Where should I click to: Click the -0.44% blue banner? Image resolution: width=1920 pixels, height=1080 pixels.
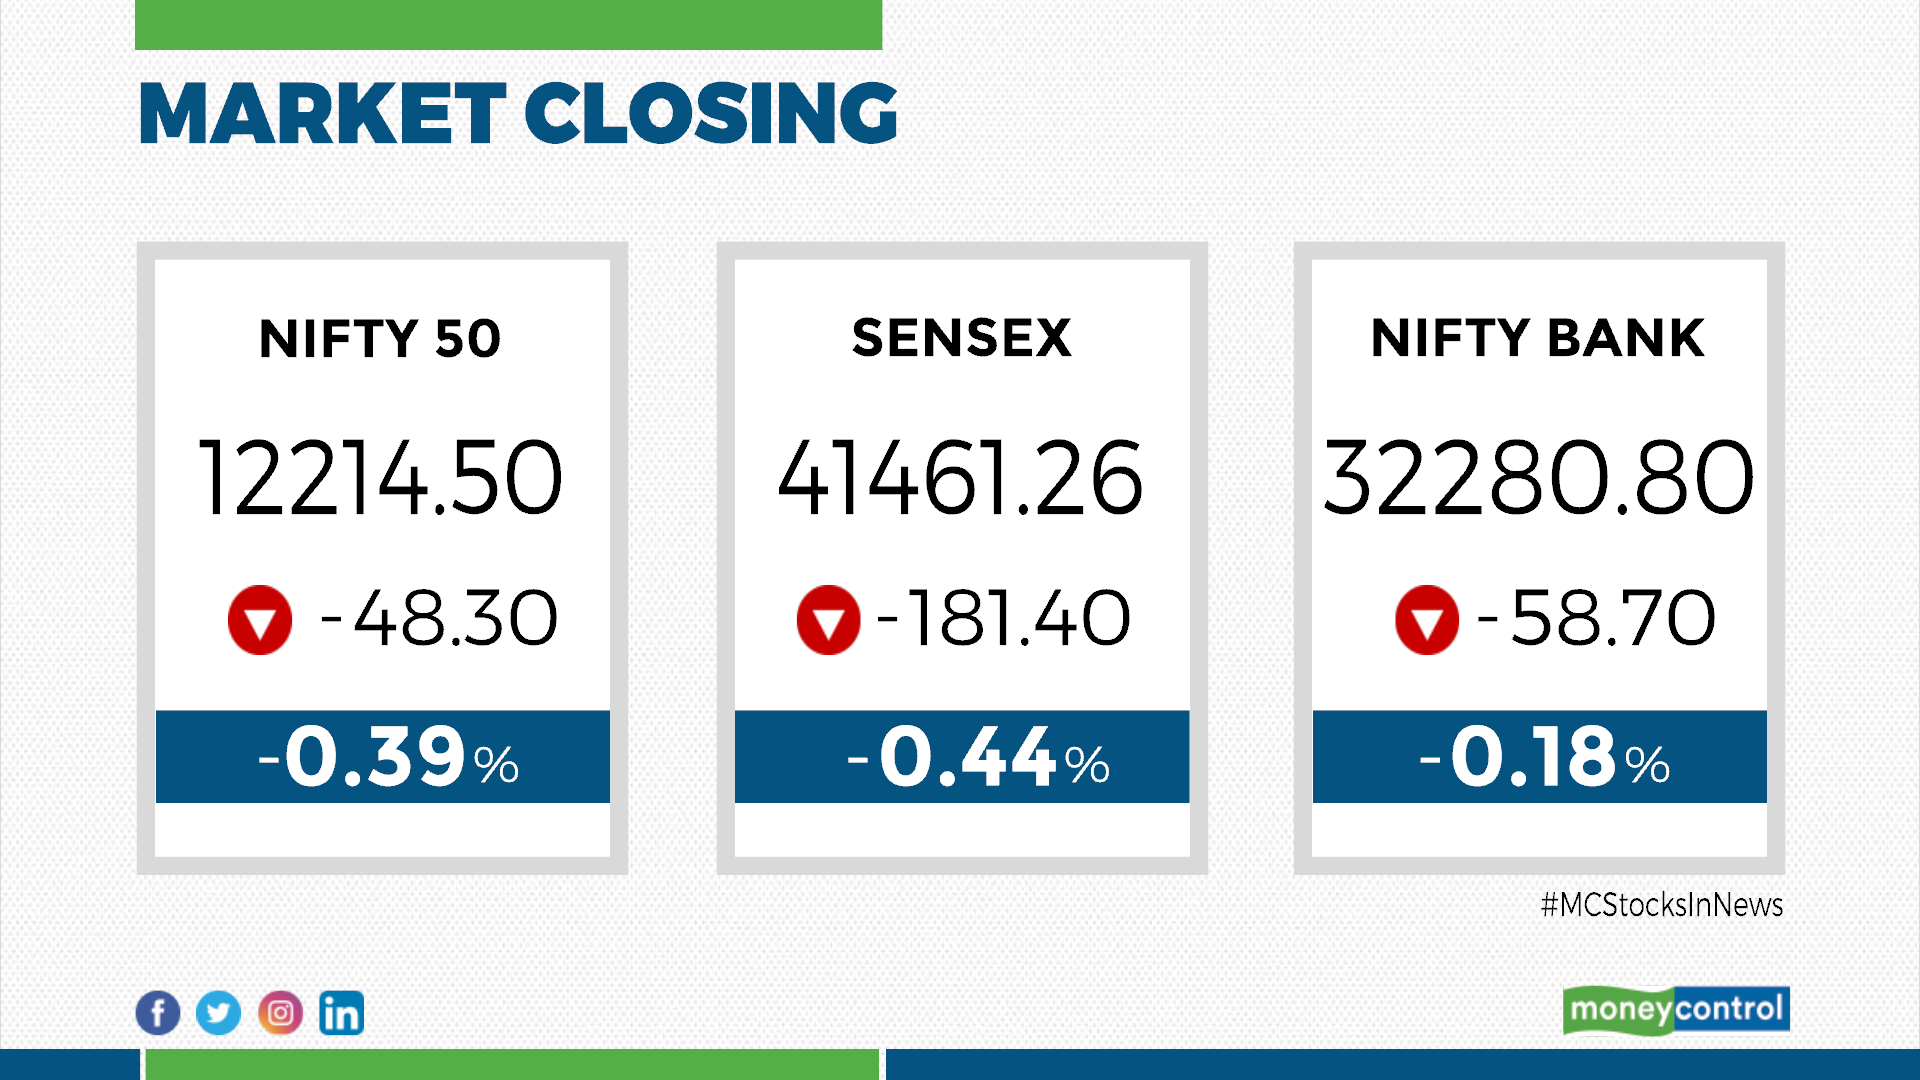click(962, 757)
